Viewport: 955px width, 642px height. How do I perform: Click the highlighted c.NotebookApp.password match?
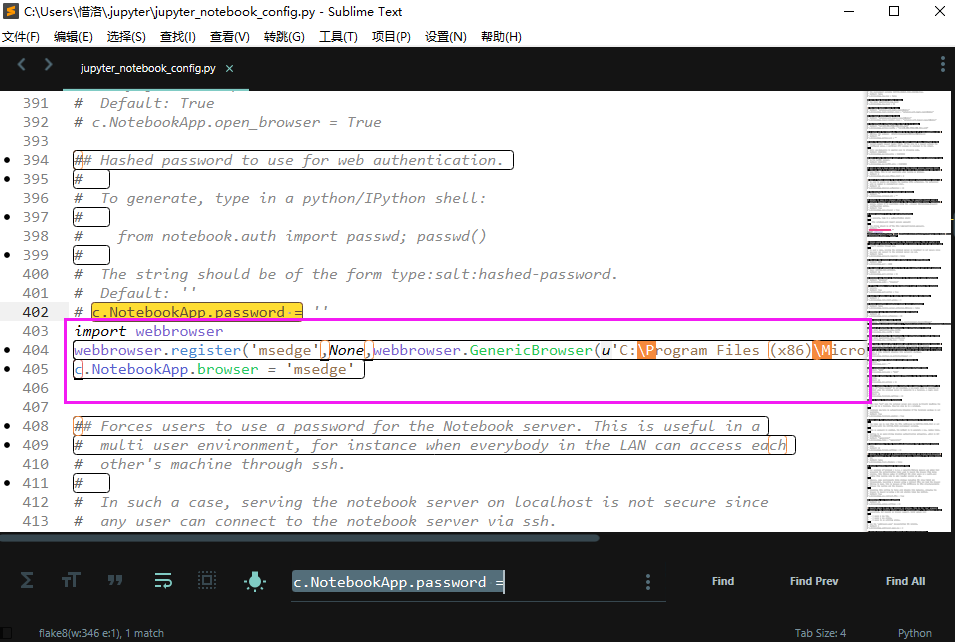pyautogui.click(x=197, y=312)
